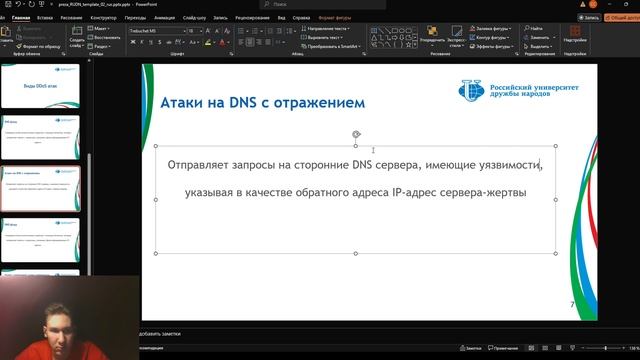This screenshot has height=360, width=640.
Task: Click the Redo icon in the title bar
Action: [31, 4]
